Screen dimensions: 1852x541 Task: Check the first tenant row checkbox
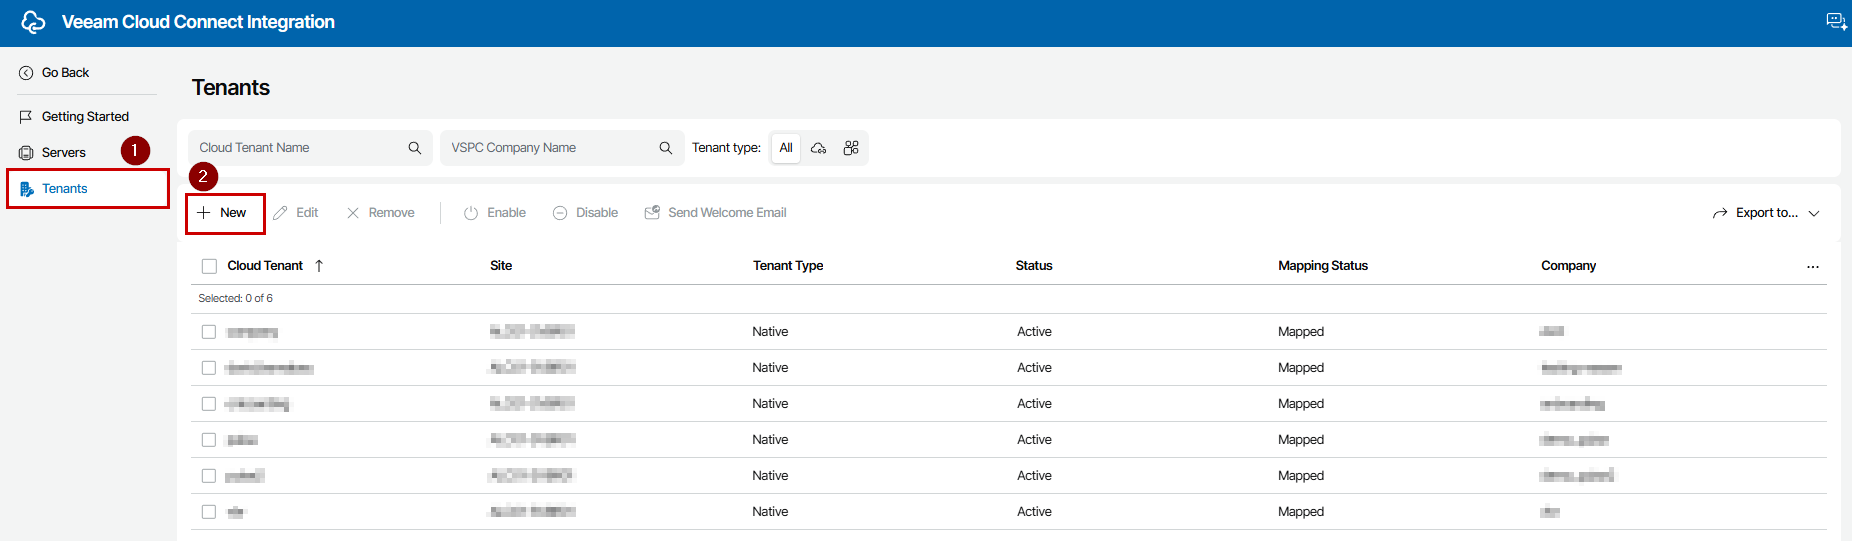(x=209, y=332)
